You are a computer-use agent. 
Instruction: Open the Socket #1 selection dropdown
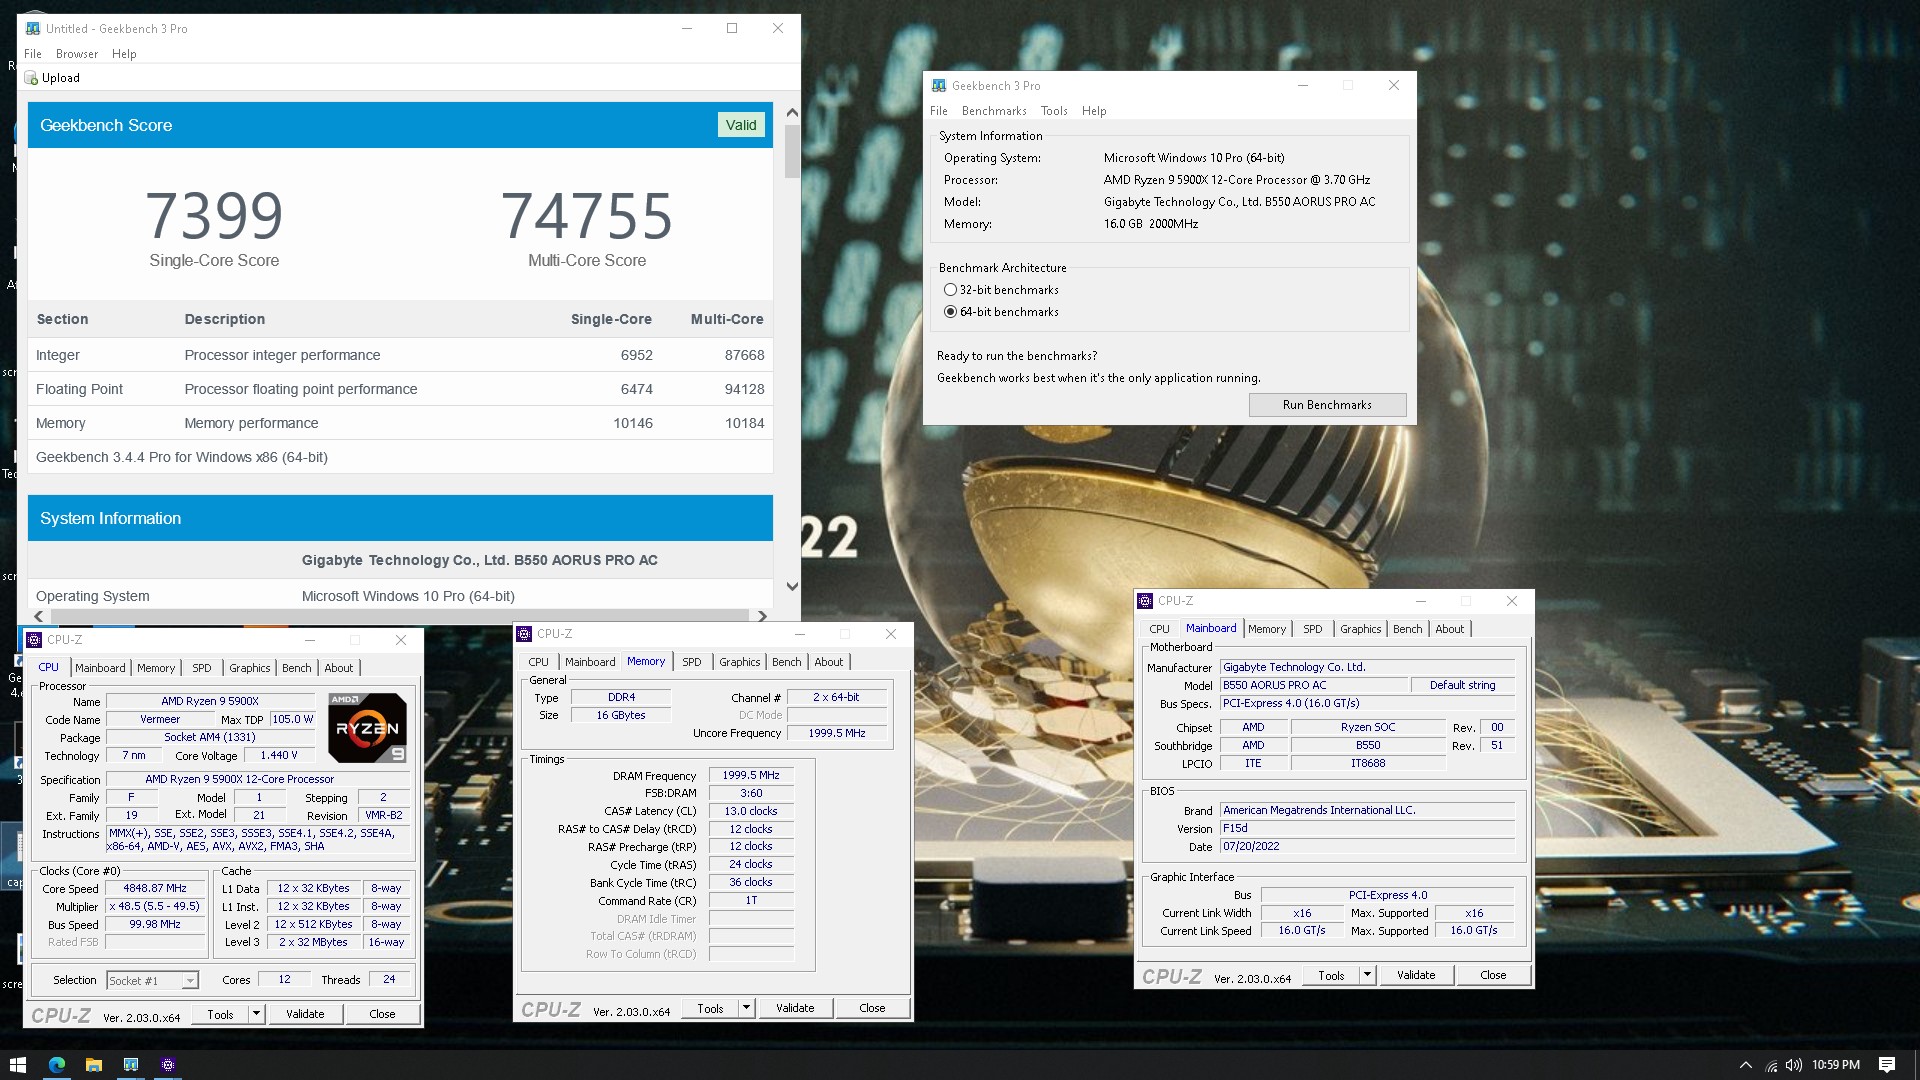[x=153, y=981]
